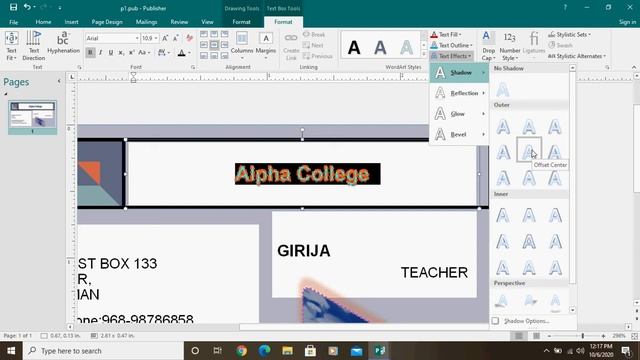Collapse the Pages navigation pane
This screenshot has height=360, width=640.
pyautogui.click(x=59, y=81)
